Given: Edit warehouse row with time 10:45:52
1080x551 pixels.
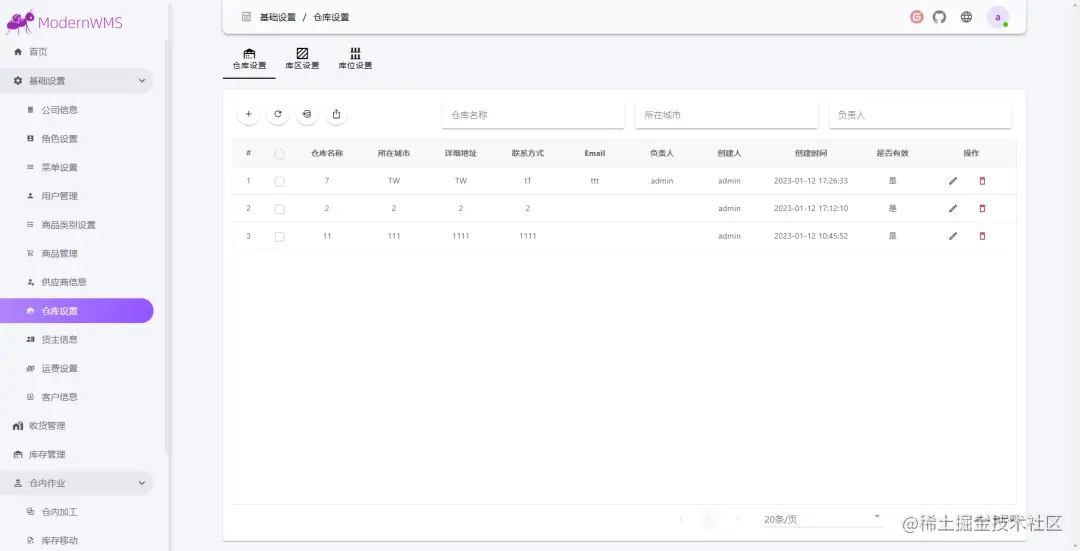Looking at the screenshot, I should 953,236.
